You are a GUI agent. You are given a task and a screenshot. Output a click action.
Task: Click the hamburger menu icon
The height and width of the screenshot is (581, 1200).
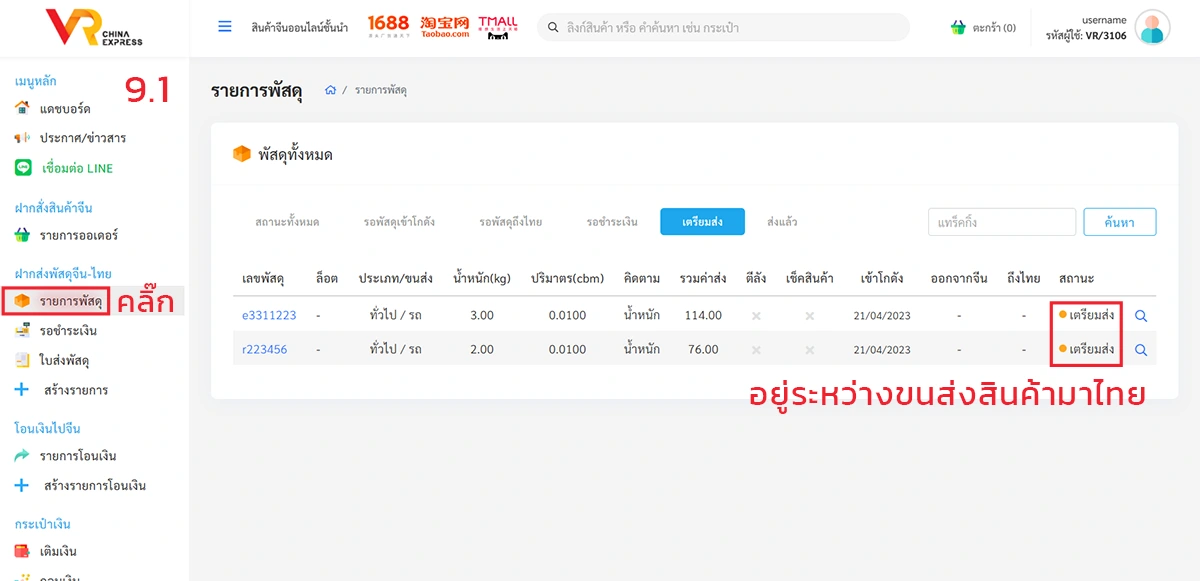[225, 27]
